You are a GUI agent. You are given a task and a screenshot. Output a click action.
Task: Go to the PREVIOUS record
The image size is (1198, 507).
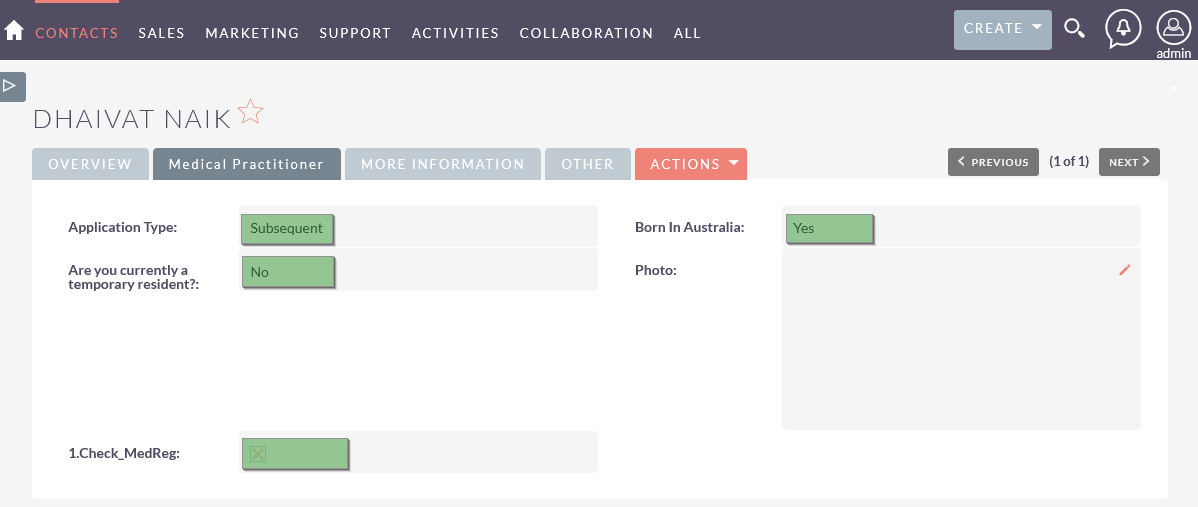click(993, 162)
